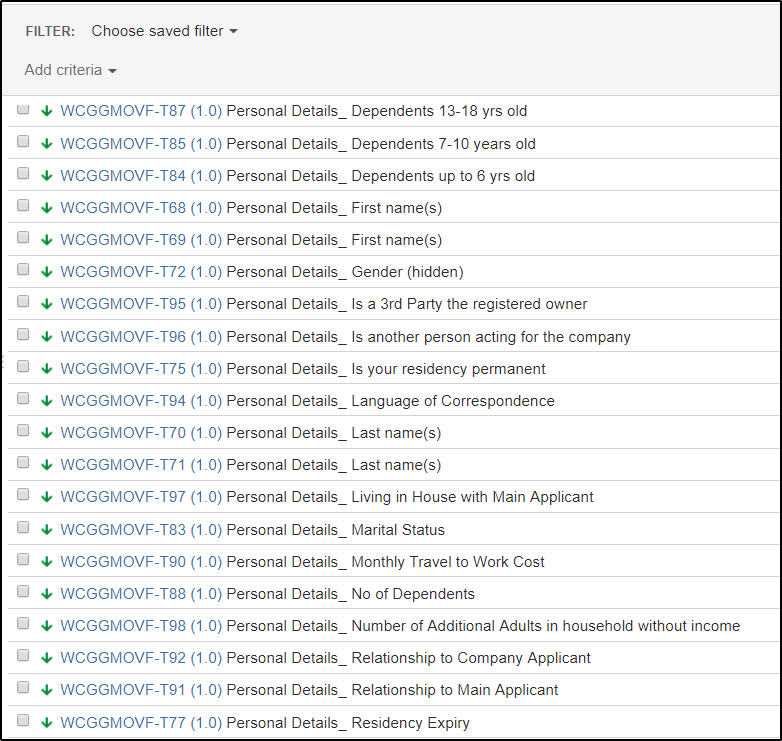Click 'Monthly Travel to Work Cost' text
This screenshot has height=741, width=782.
(448, 562)
